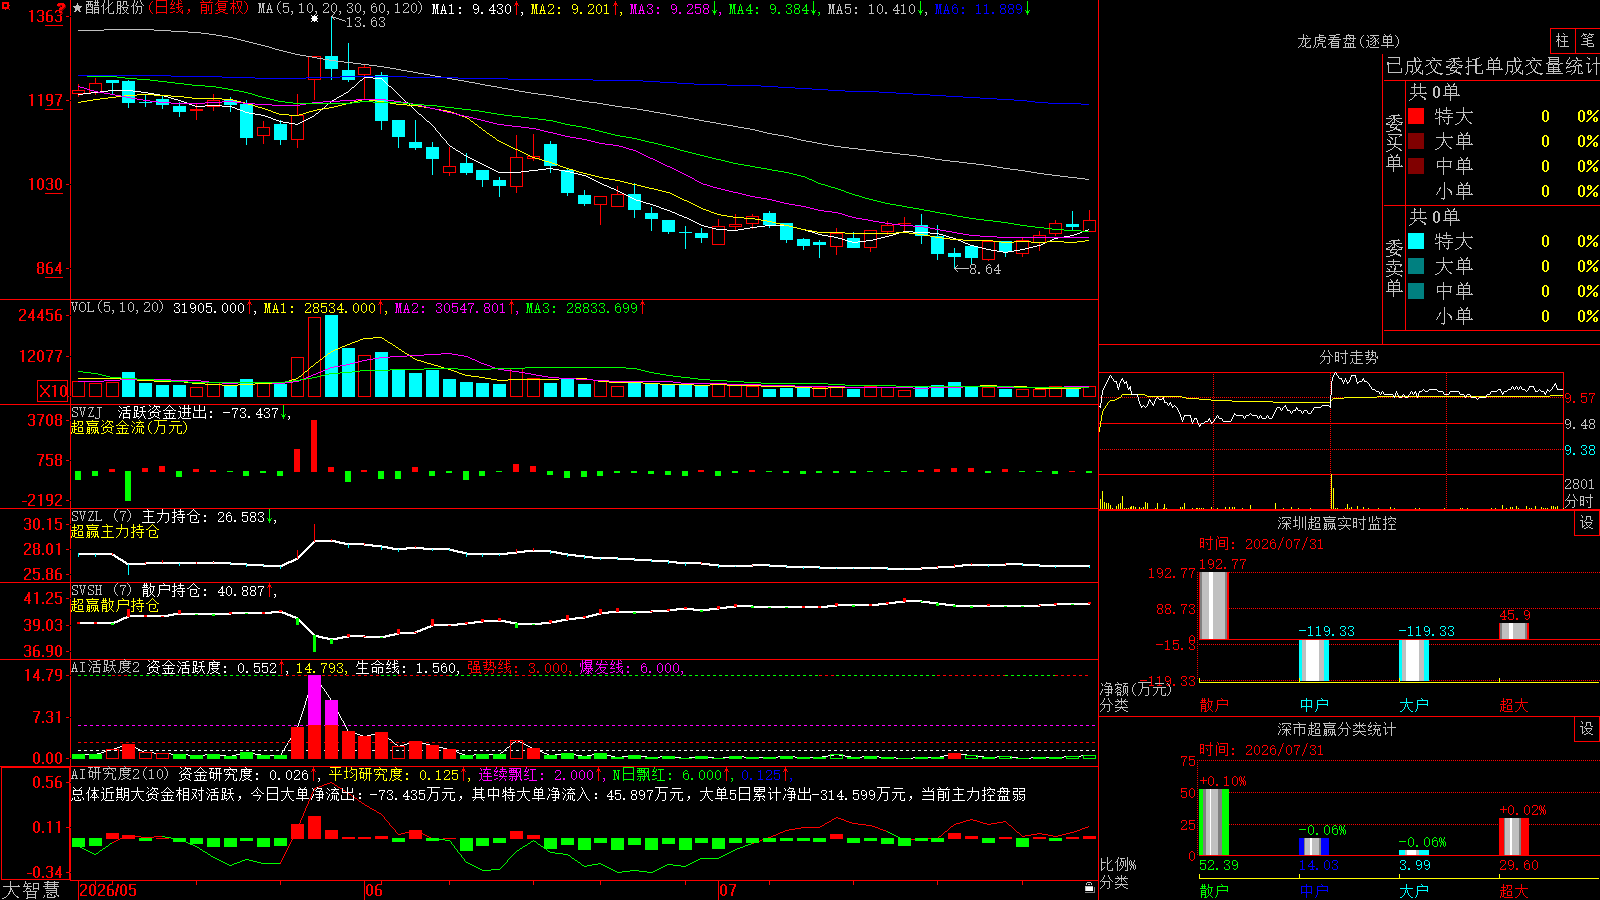Click the 2026/05 date label on the time axis

pos(108,890)
